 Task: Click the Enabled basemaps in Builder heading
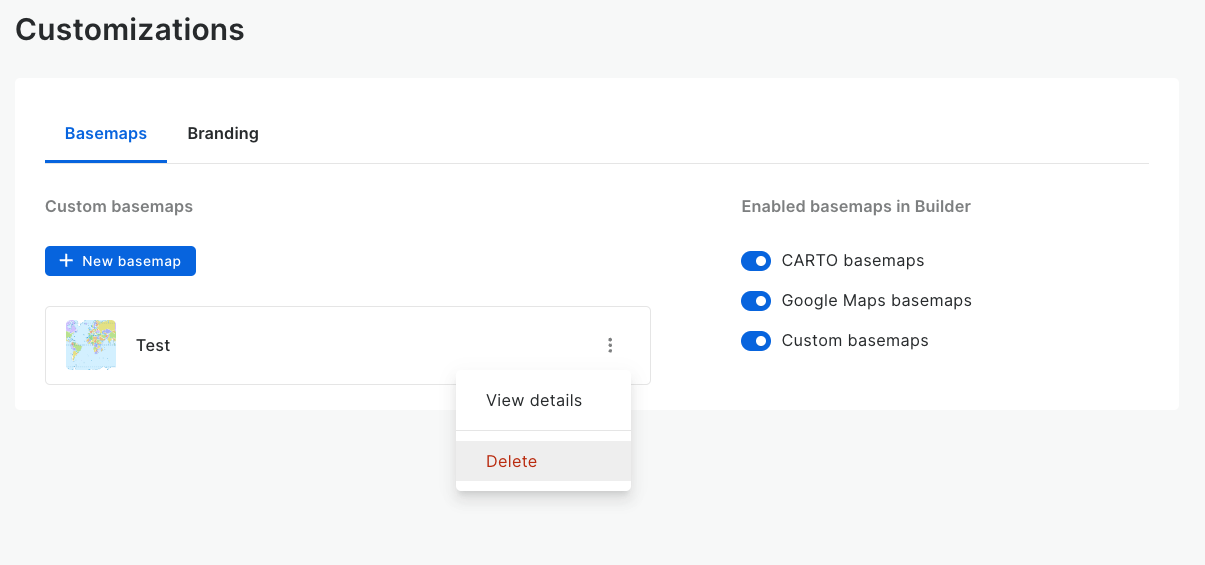[x=856, y=207]
